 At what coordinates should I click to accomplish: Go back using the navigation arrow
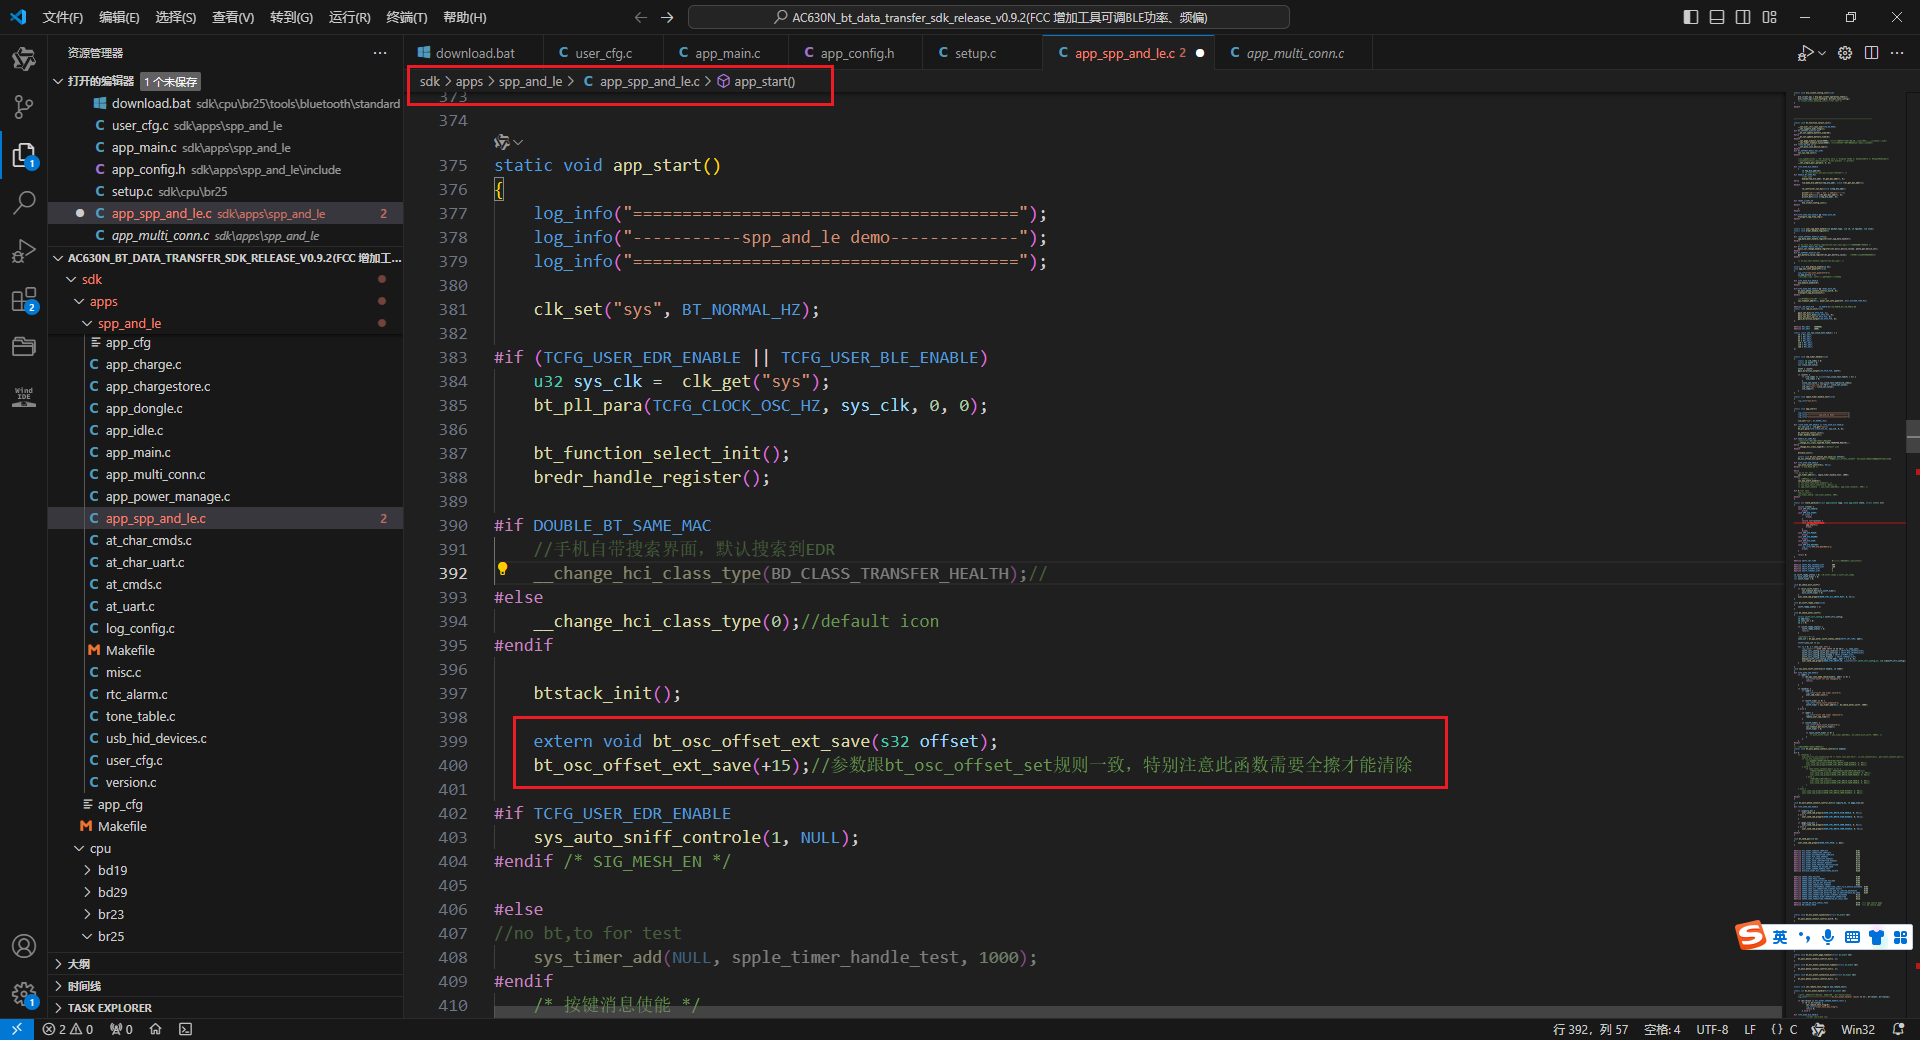click(x=641, y=17)
